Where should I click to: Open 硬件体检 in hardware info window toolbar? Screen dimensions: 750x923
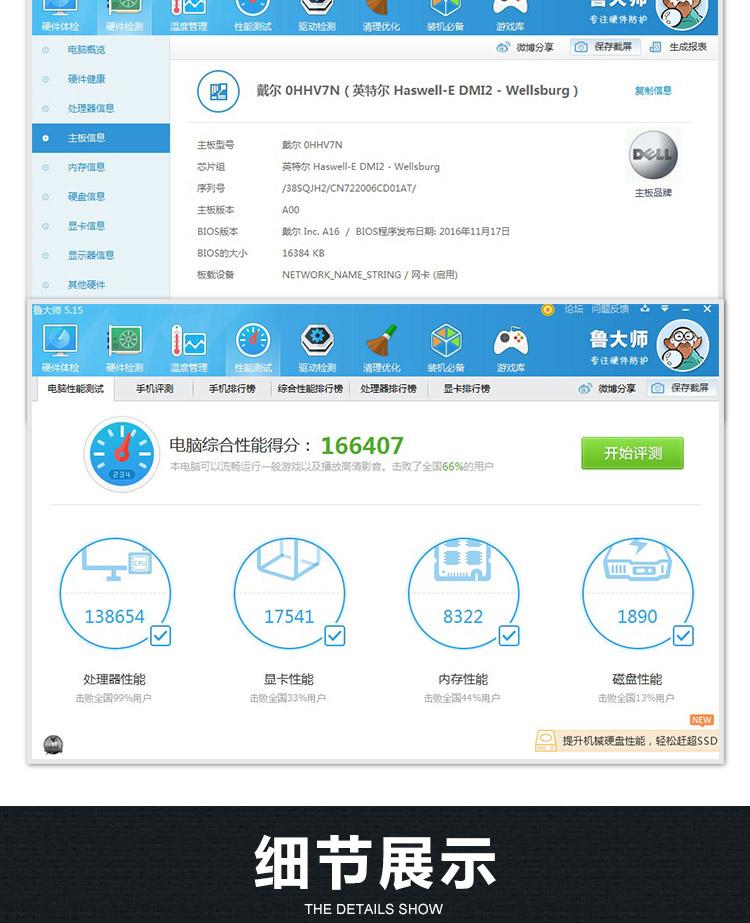tap(60, 16)
